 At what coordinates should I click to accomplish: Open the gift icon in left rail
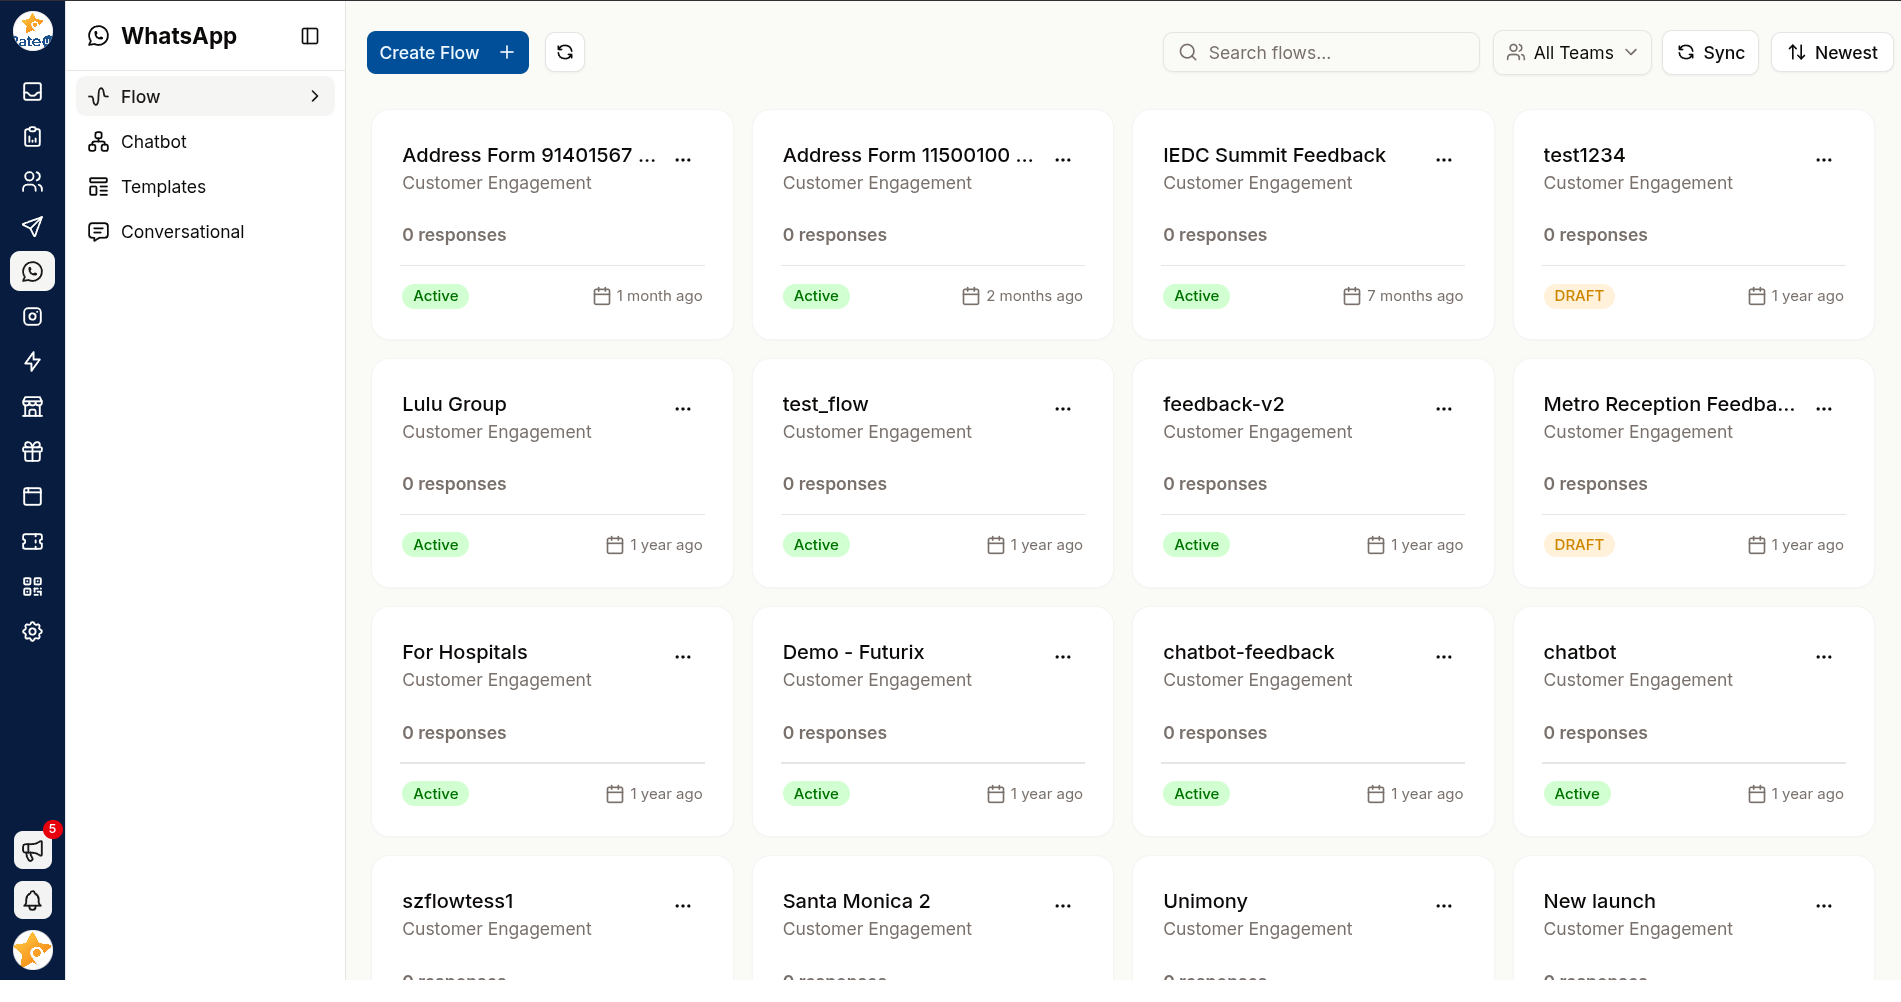32,452
